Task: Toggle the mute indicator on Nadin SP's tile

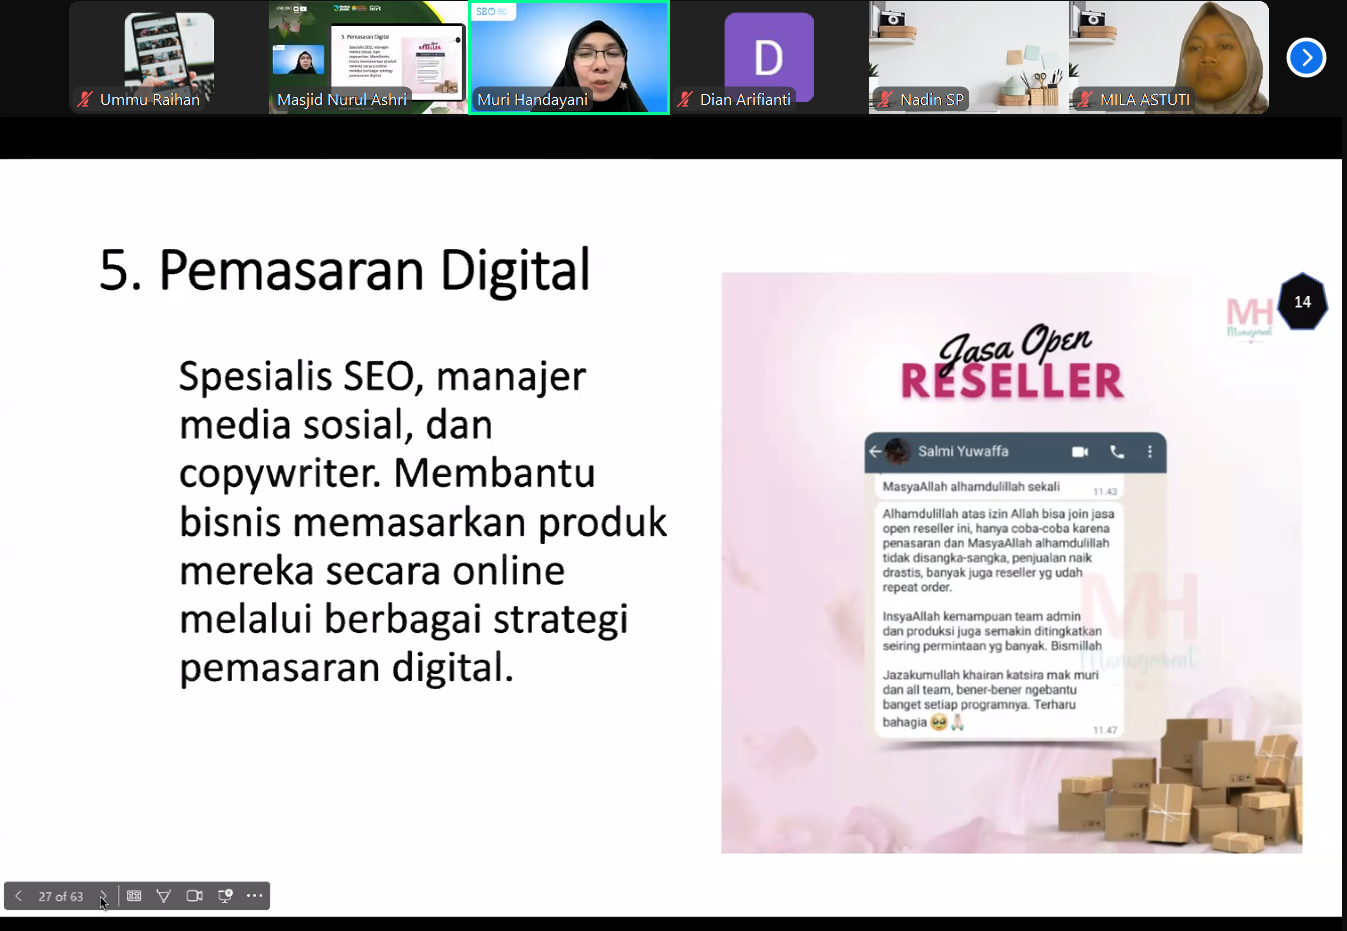Action: coord(884,100)
